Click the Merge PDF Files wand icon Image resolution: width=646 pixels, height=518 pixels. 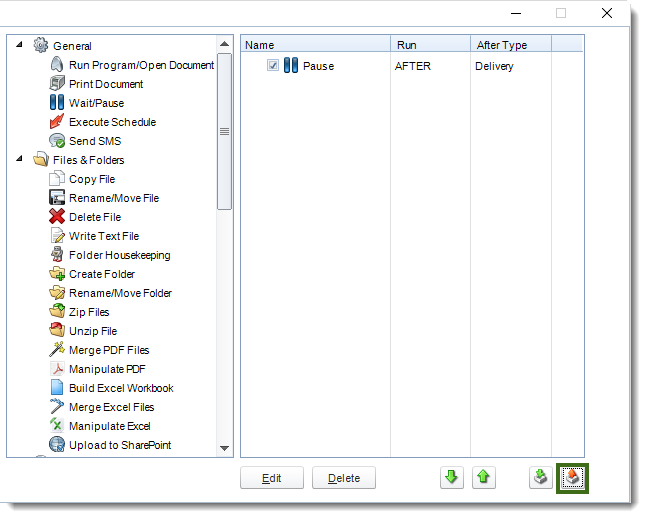(57, 349)
